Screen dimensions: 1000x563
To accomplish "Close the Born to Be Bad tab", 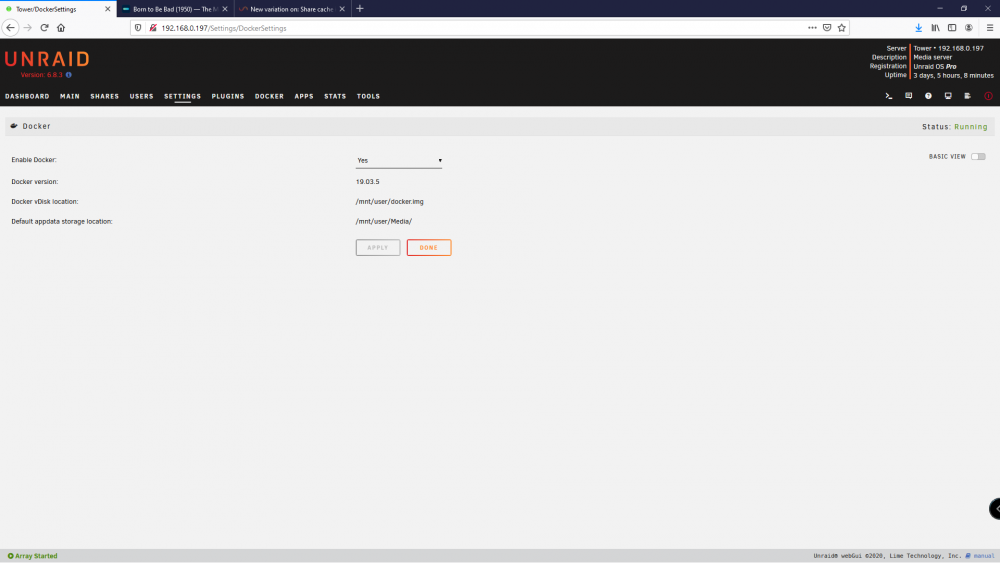I will point(225,9).
